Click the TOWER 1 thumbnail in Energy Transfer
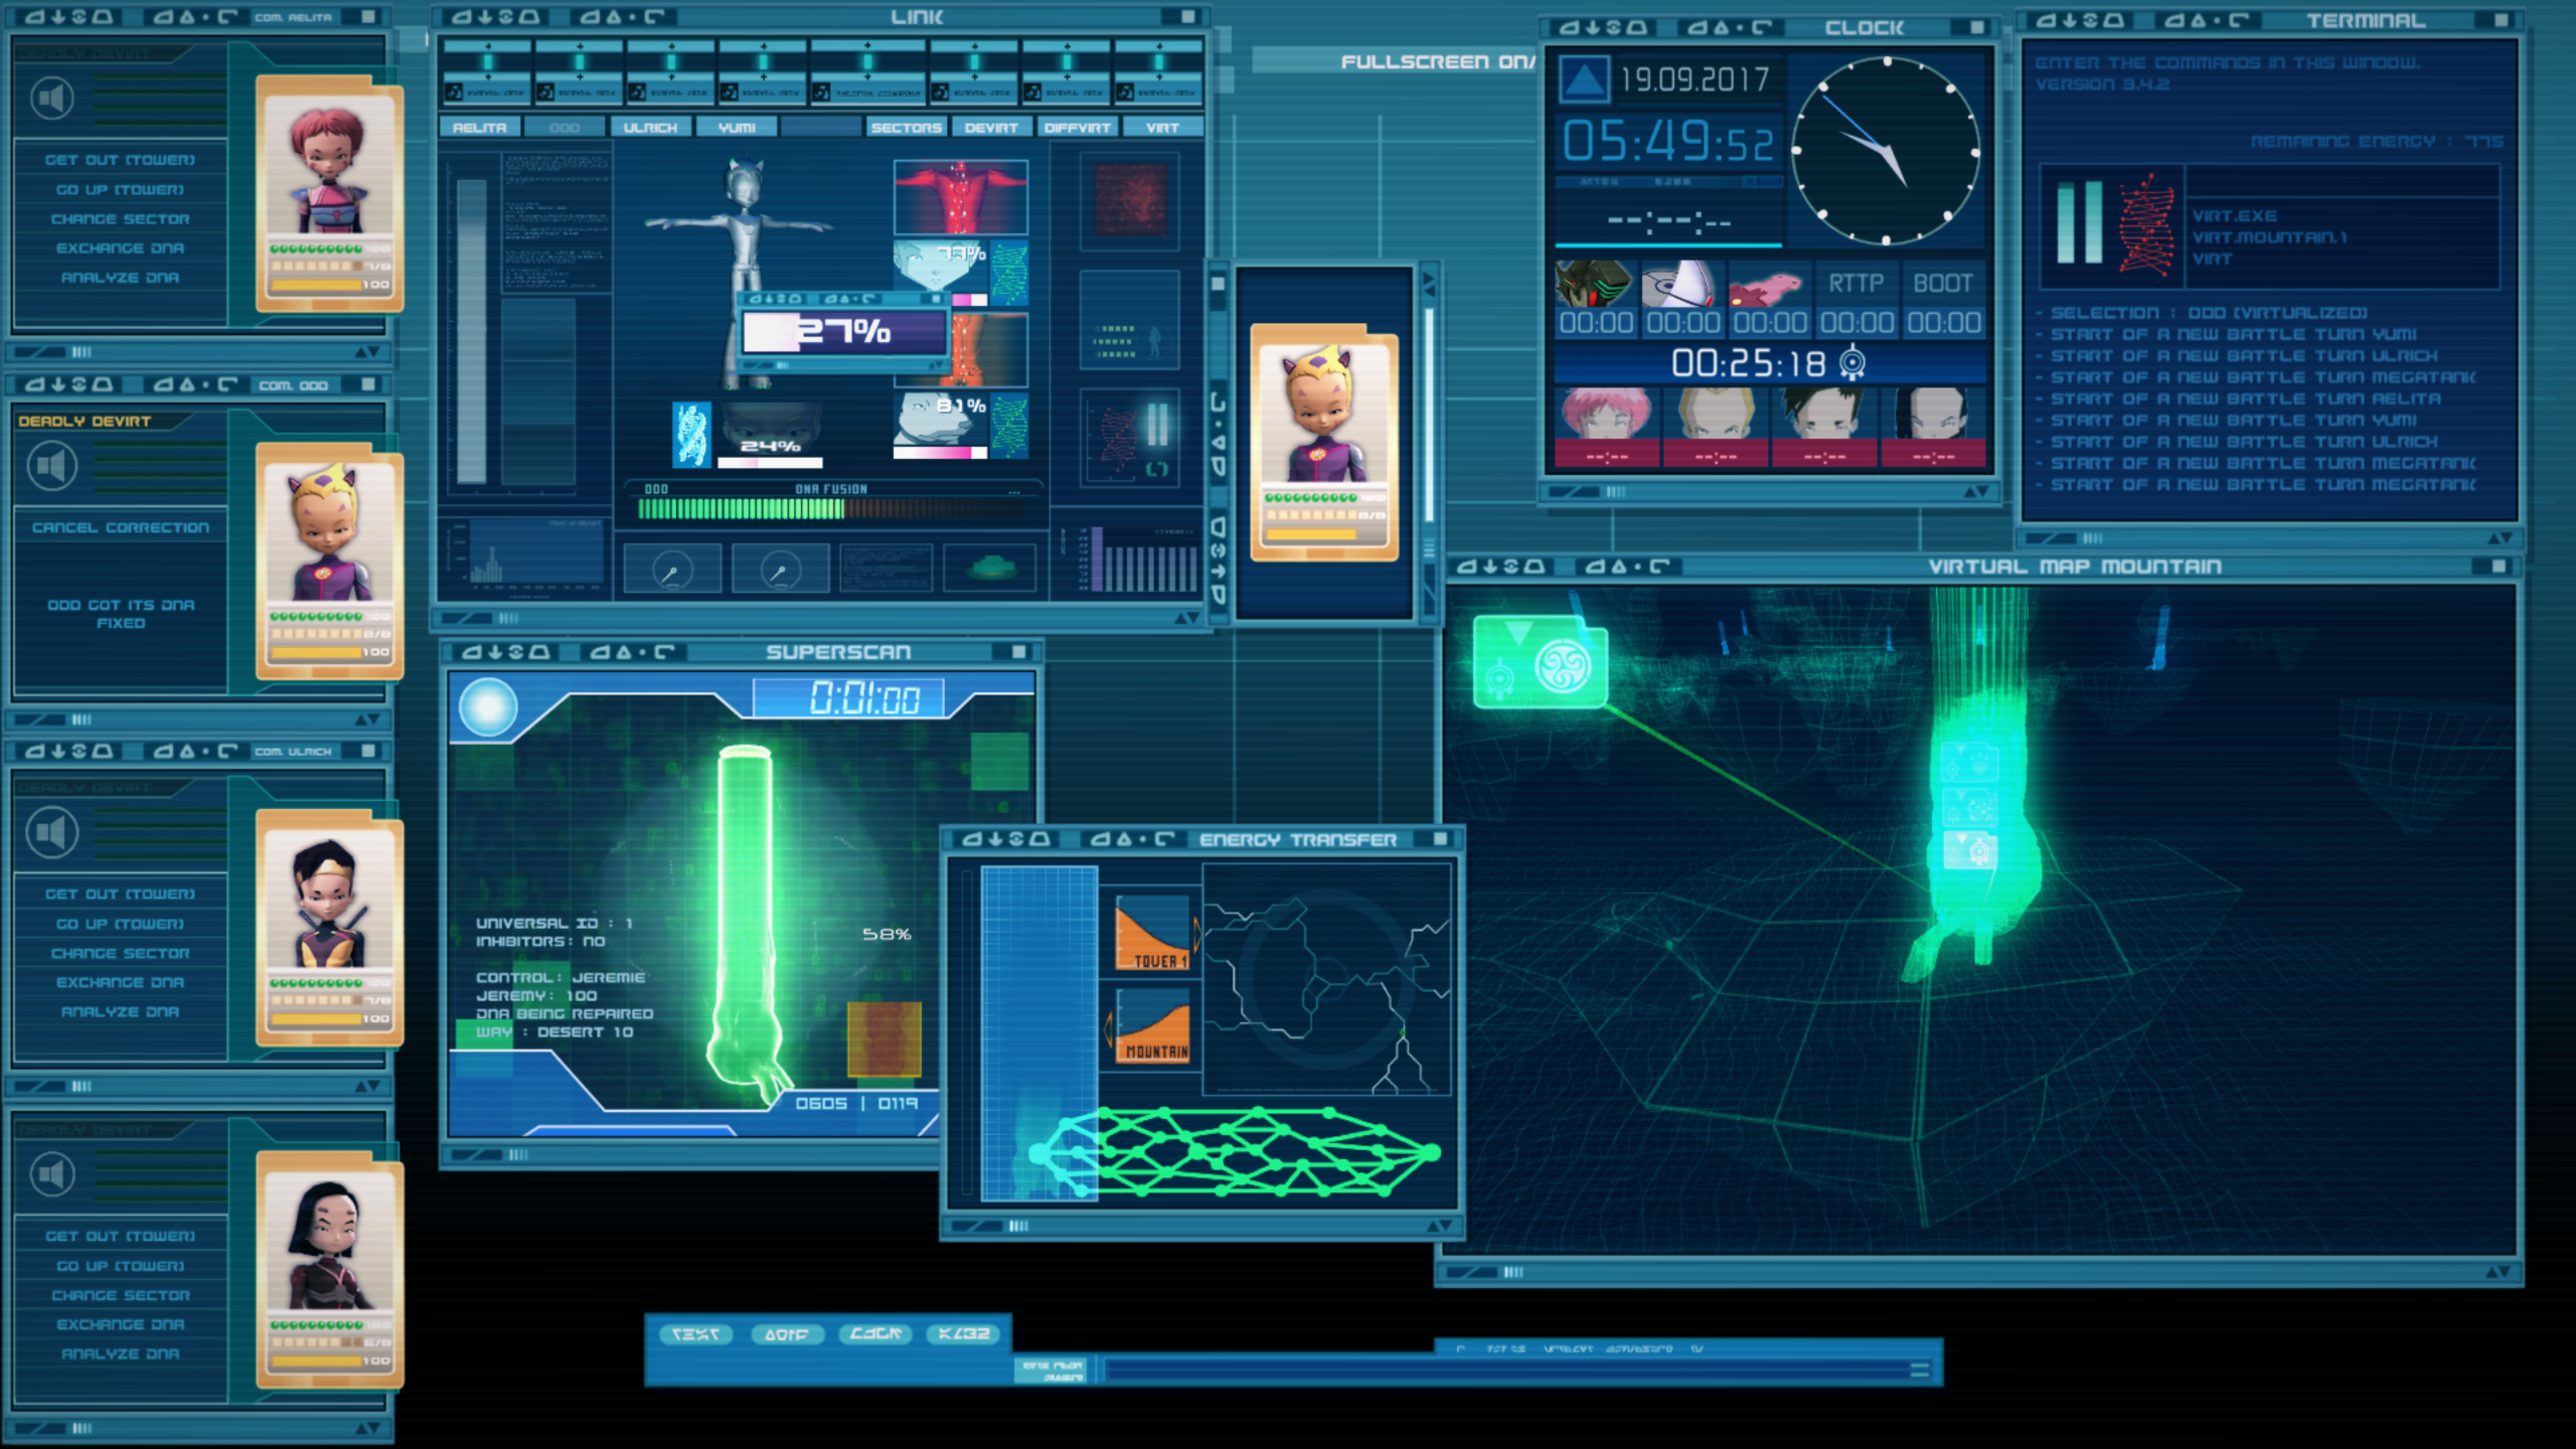The height and width of the screenshot is (1449, 2576). tap(1153, 933)
